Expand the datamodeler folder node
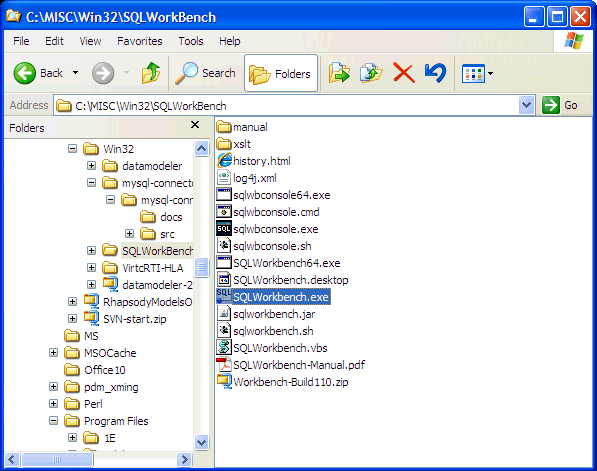This screenshot has height=471, width=597. [x=91, y=166]
